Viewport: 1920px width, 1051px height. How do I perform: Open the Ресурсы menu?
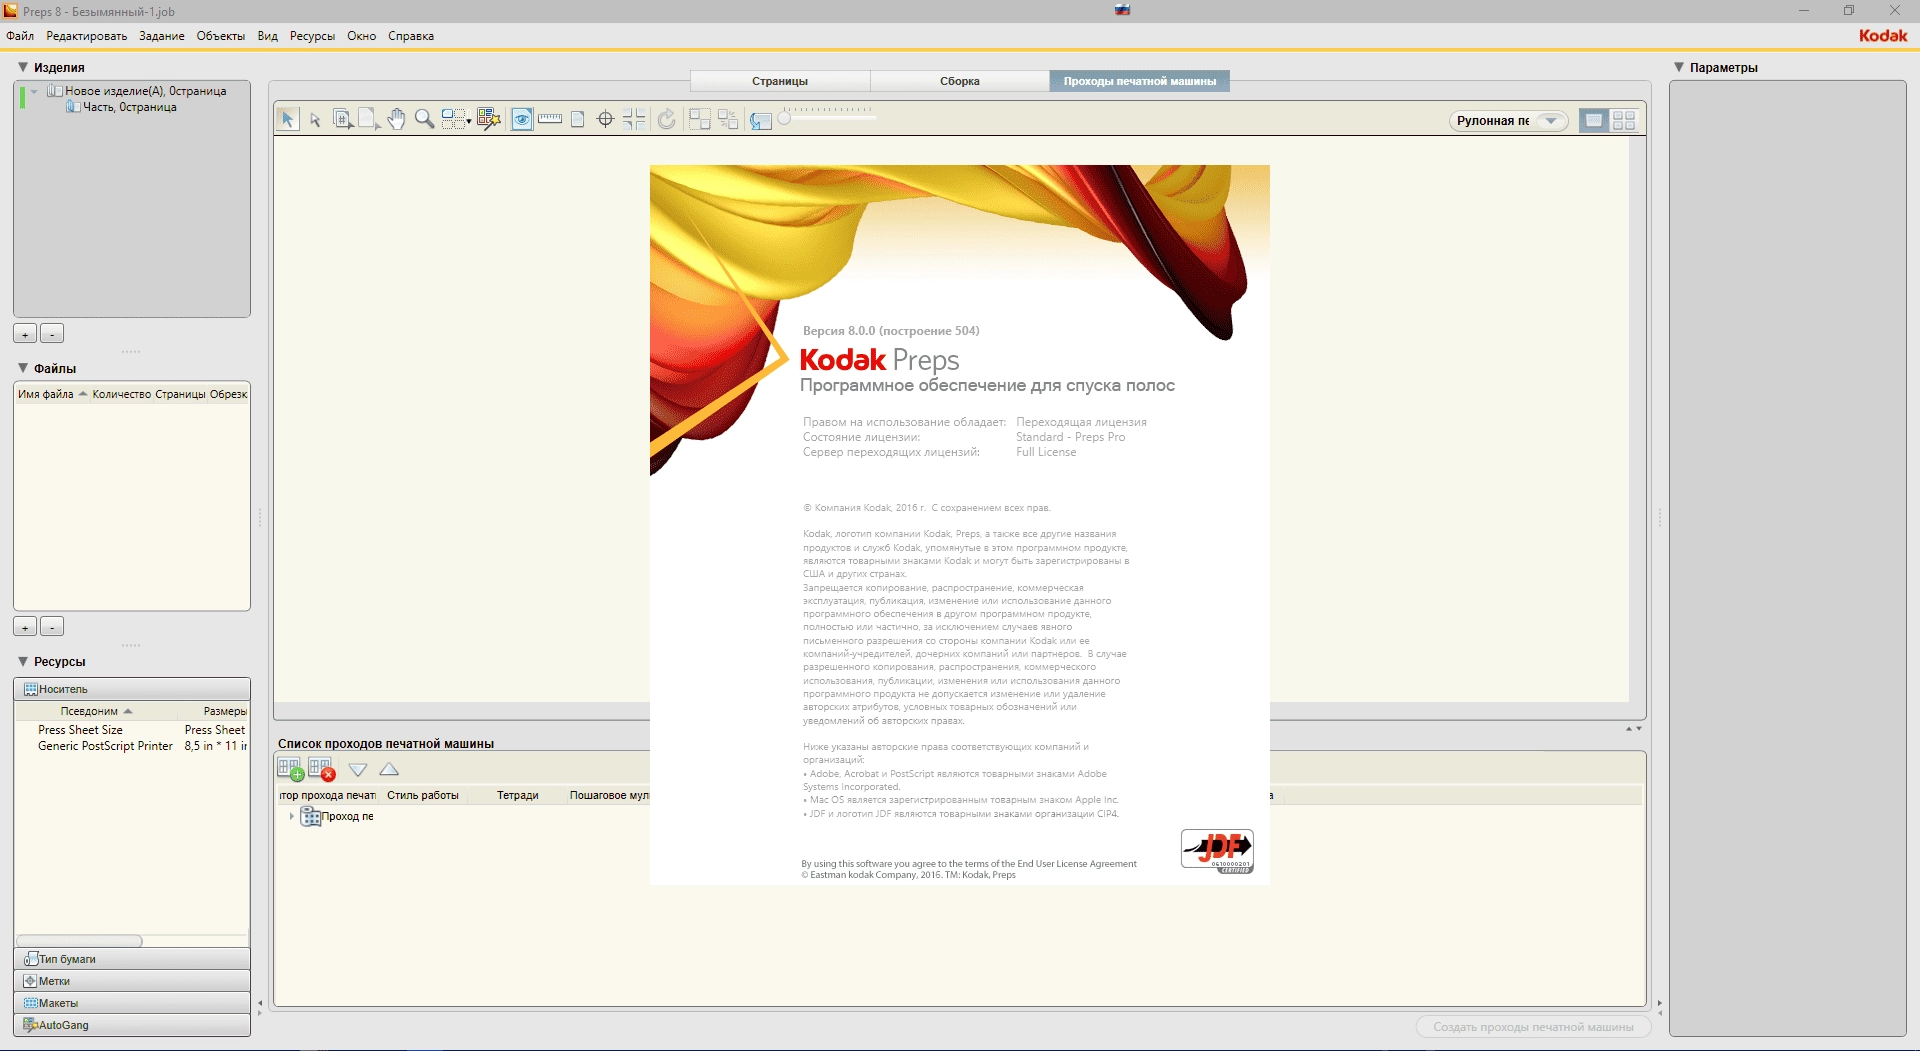pyautogui.click(x=313, y=36)
